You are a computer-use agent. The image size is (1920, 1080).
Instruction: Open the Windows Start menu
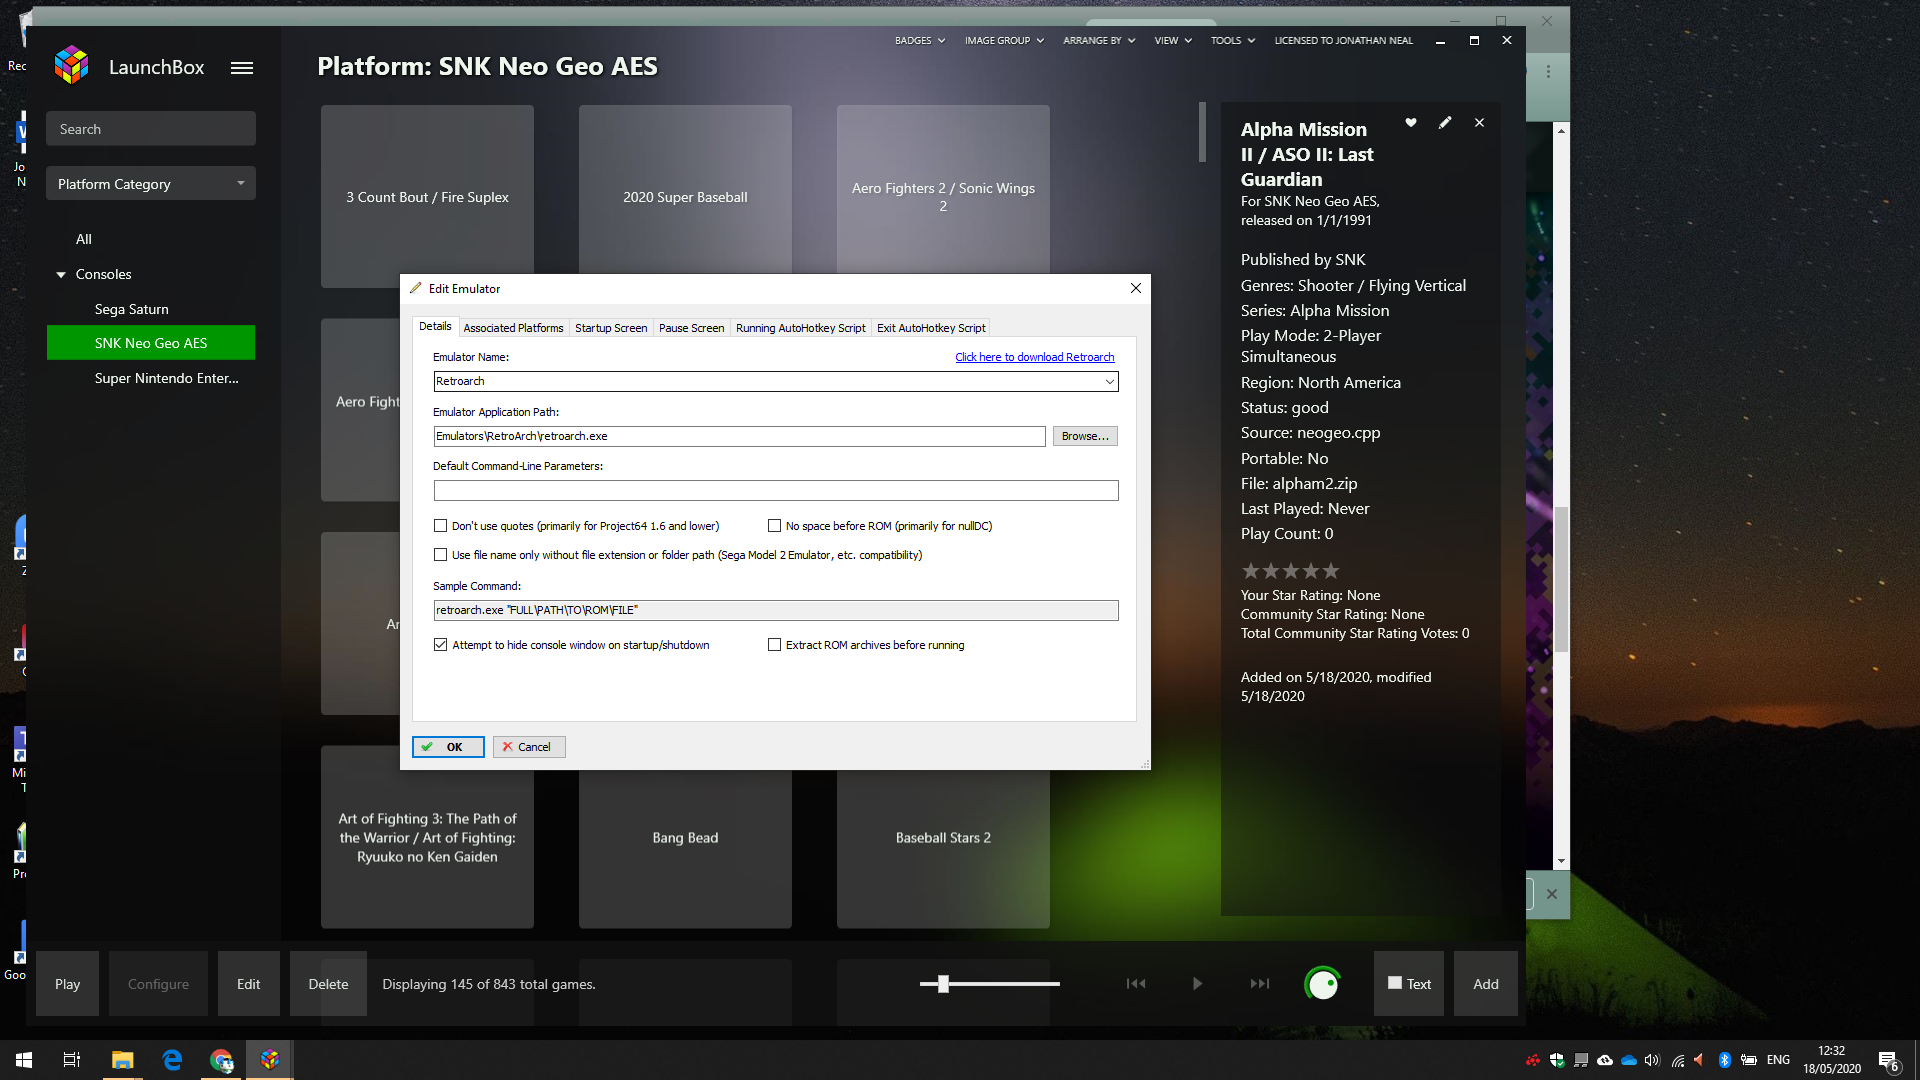[24, 1060]
